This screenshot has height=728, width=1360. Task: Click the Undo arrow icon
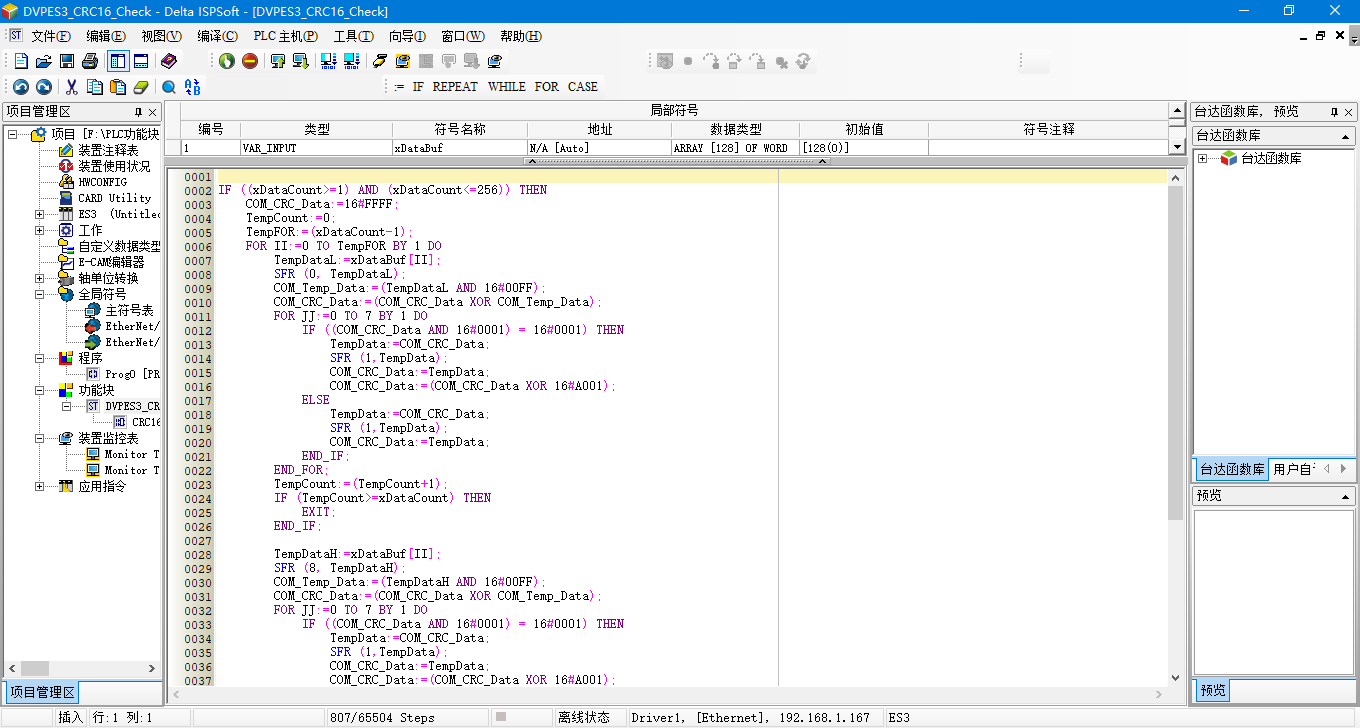[x=21, y=87]
